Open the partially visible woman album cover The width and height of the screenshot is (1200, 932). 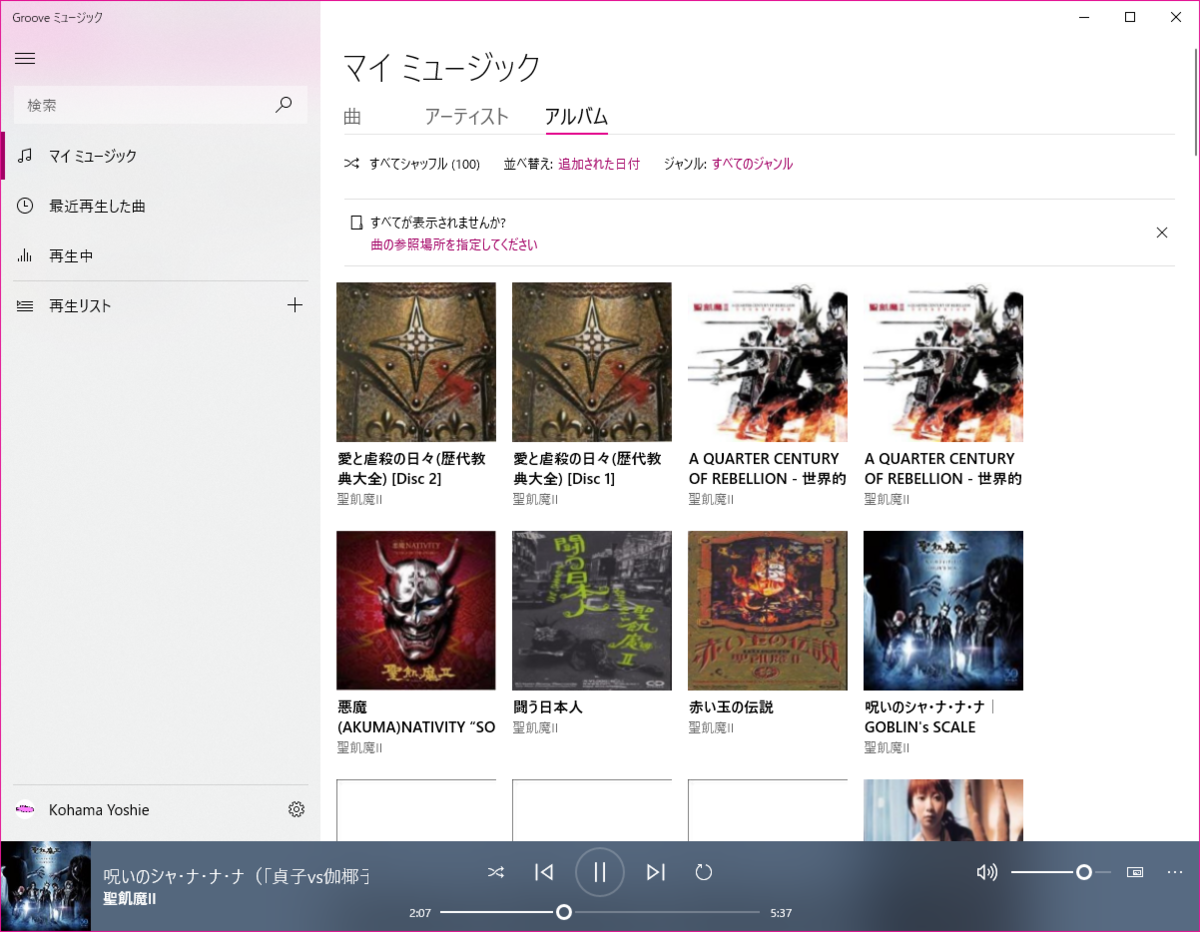[x=944, y=810]
